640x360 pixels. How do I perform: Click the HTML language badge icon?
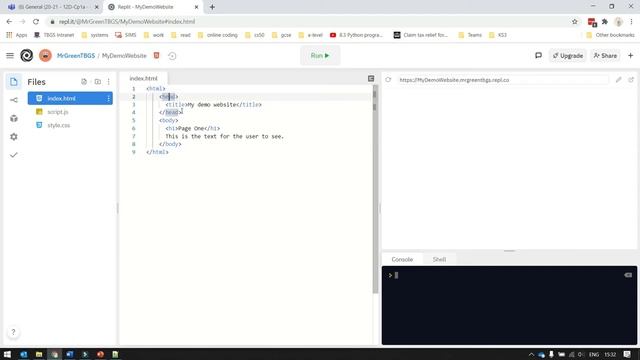click(x=156, y=55)
